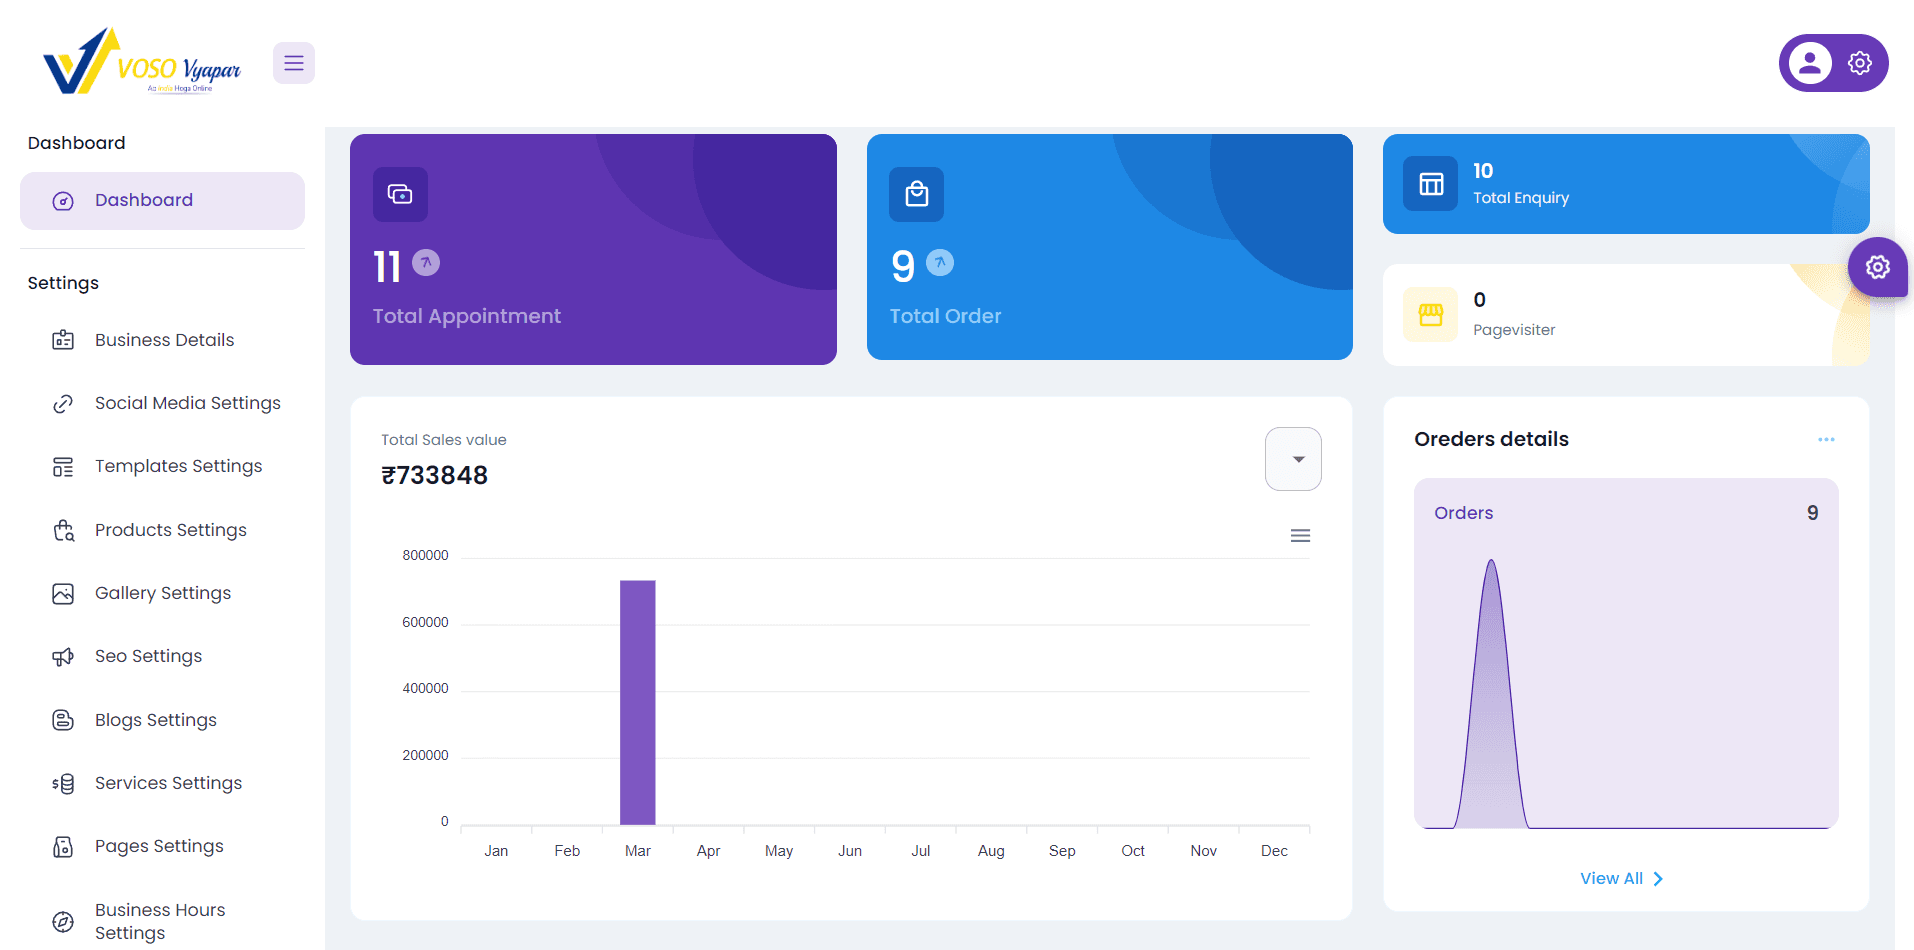Select Dashboard in the sidebar
Screen dimensions: 1914x950
(x=162, y=200)
